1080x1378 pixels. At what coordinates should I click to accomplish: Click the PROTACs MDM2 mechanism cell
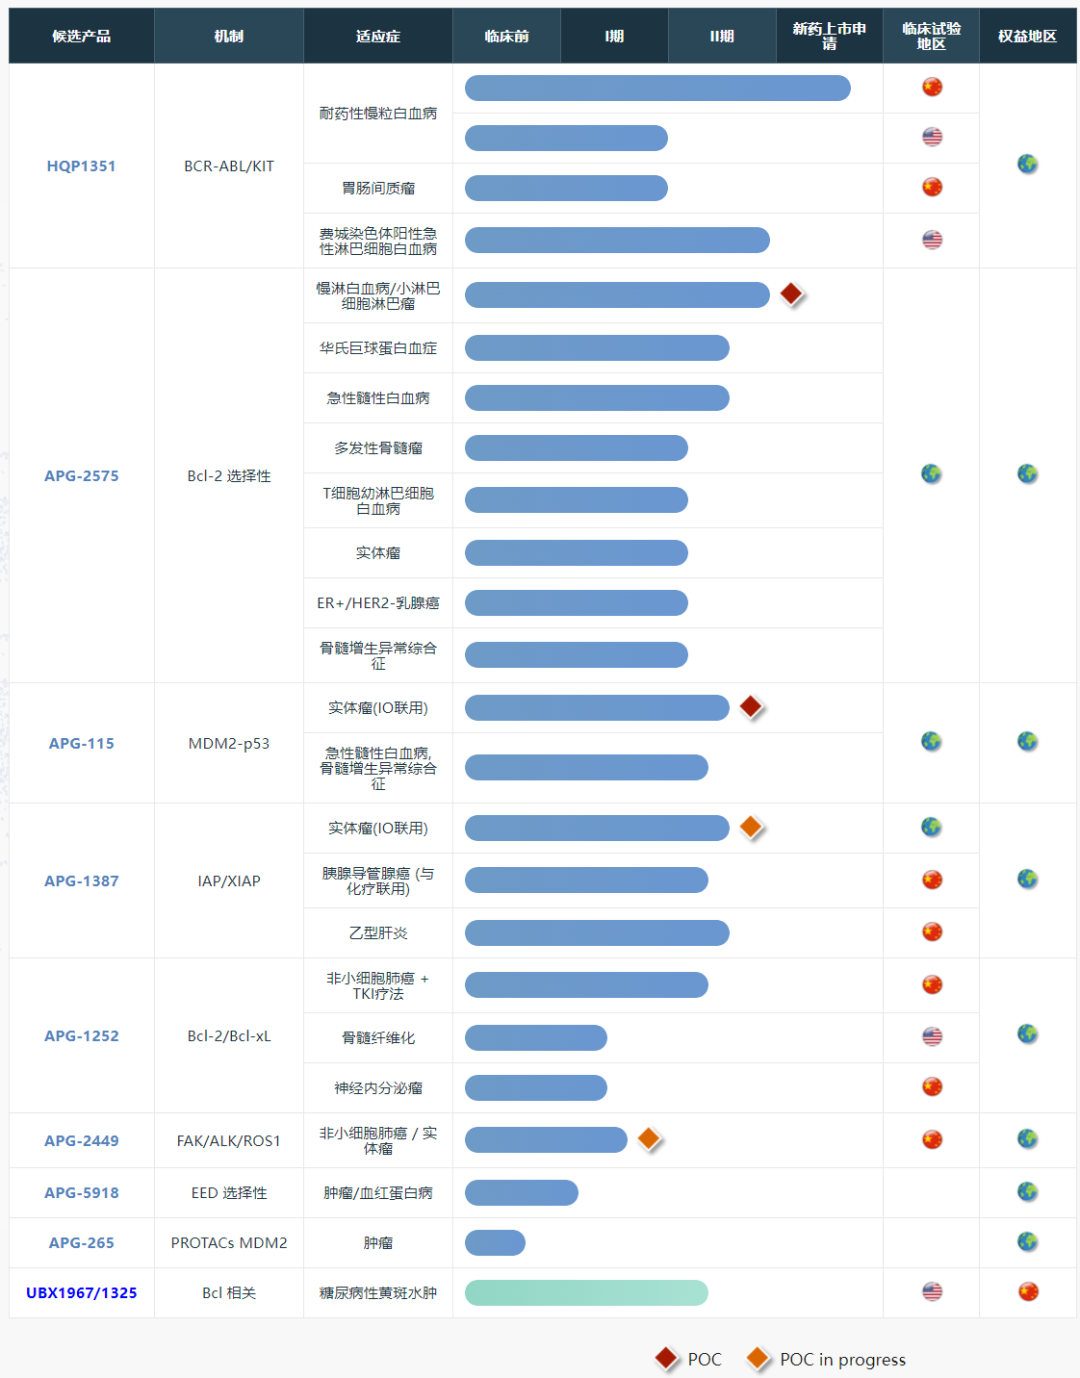[x=229, y=1243]
